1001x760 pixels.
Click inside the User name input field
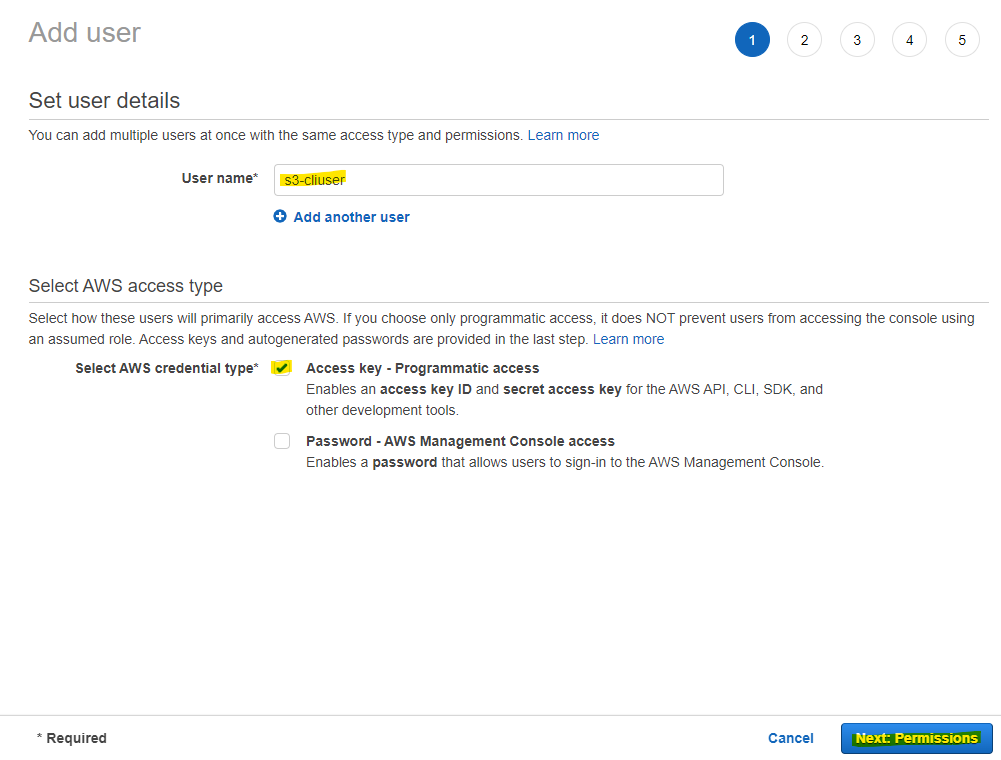coord(500,180)
